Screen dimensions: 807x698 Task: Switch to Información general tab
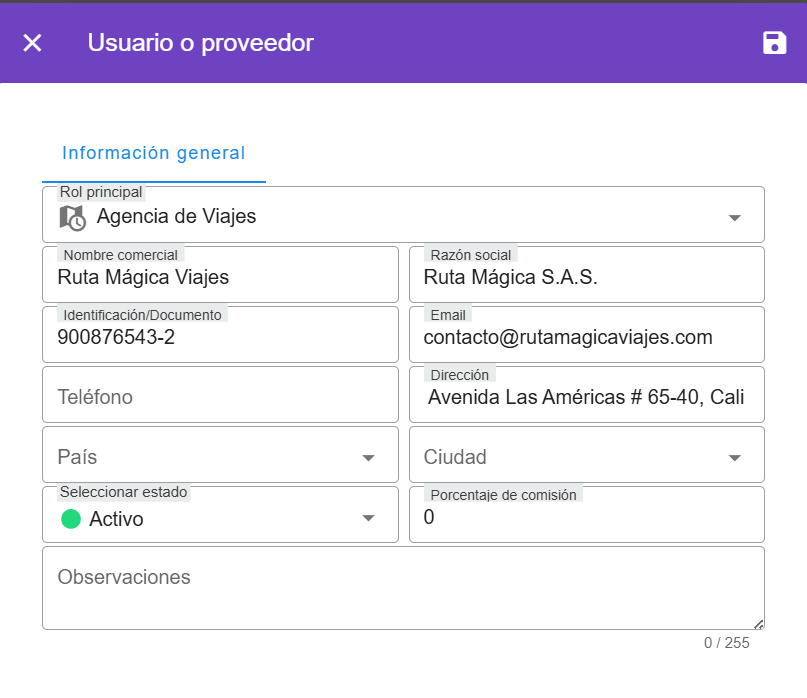click(x=153, y=153)
